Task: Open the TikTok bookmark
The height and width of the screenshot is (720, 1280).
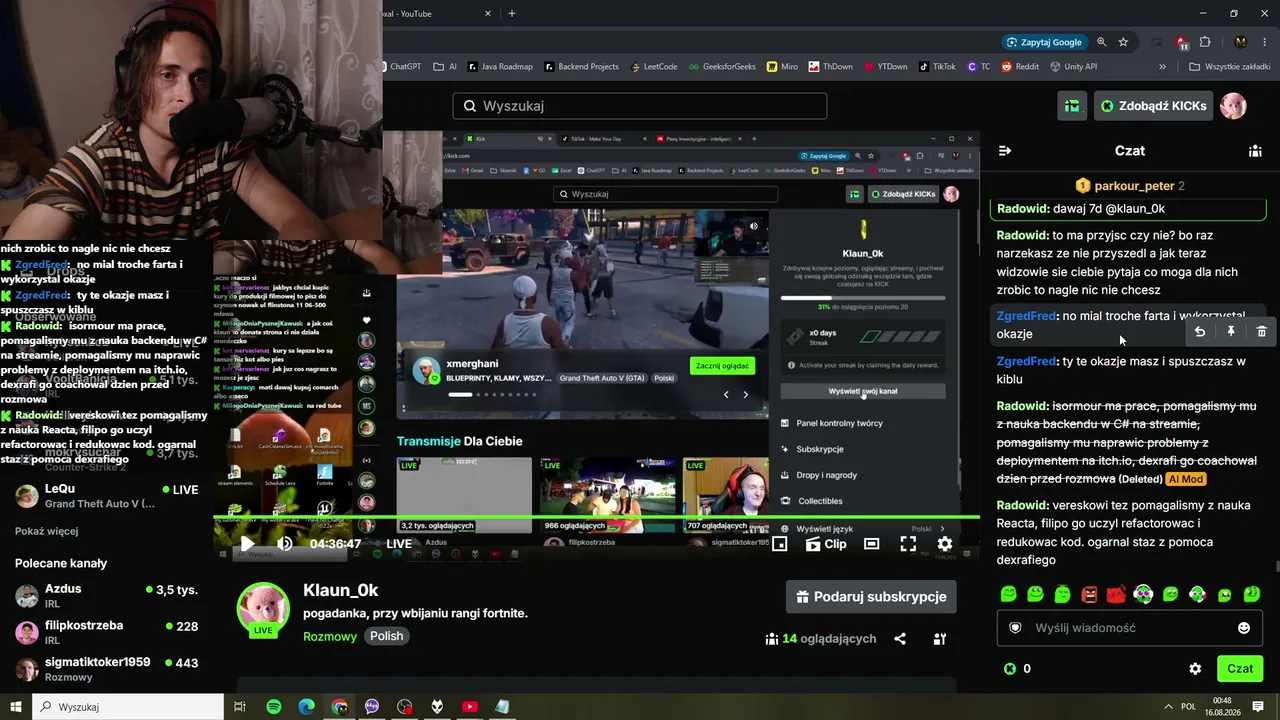Action: tap(936, 67)
